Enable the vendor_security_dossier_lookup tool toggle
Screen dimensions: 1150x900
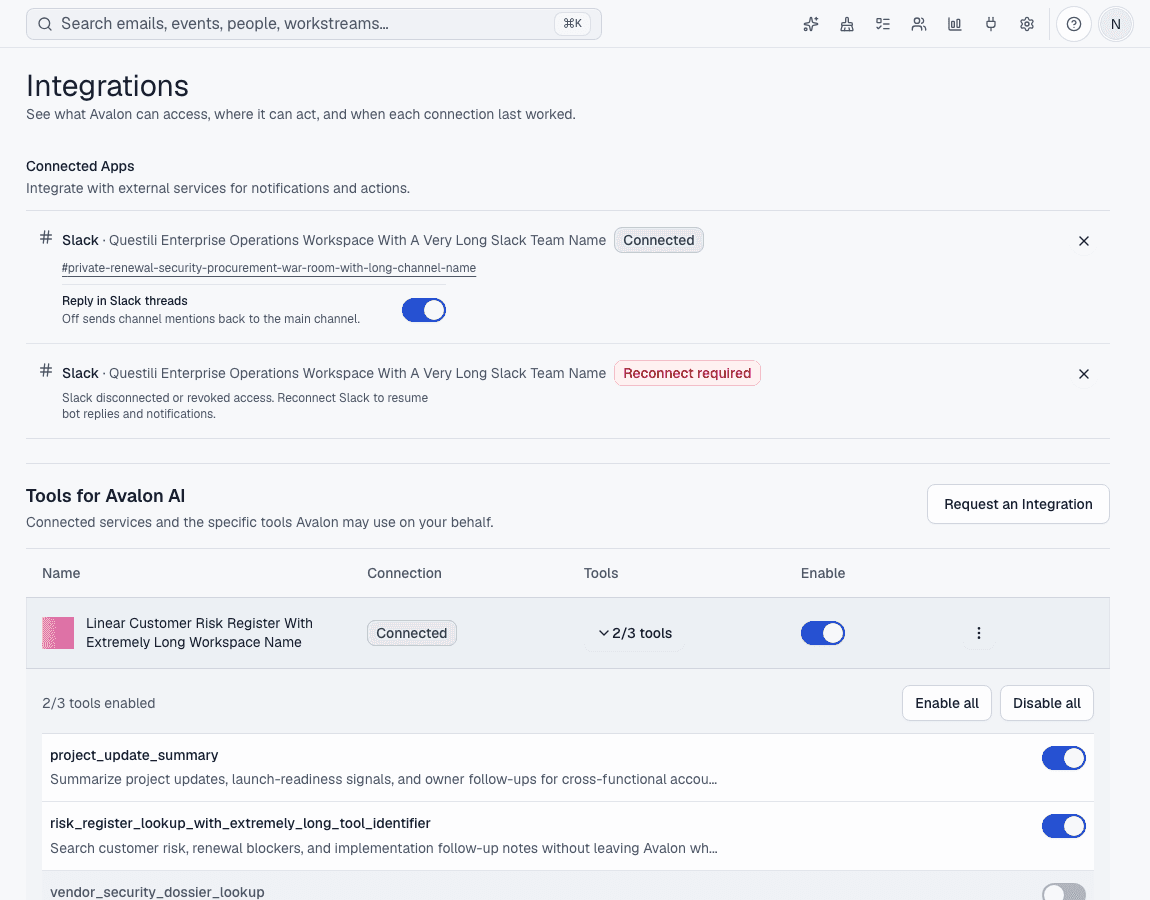click(x=1063, y=892)
